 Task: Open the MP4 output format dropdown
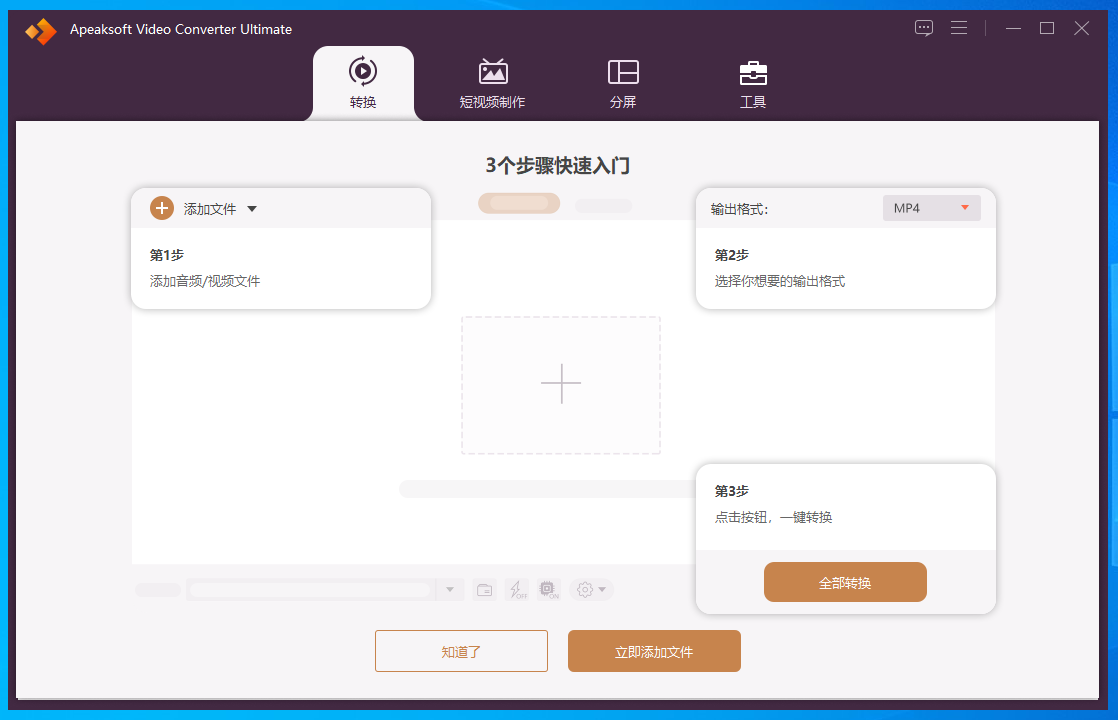tap(931, 208)
